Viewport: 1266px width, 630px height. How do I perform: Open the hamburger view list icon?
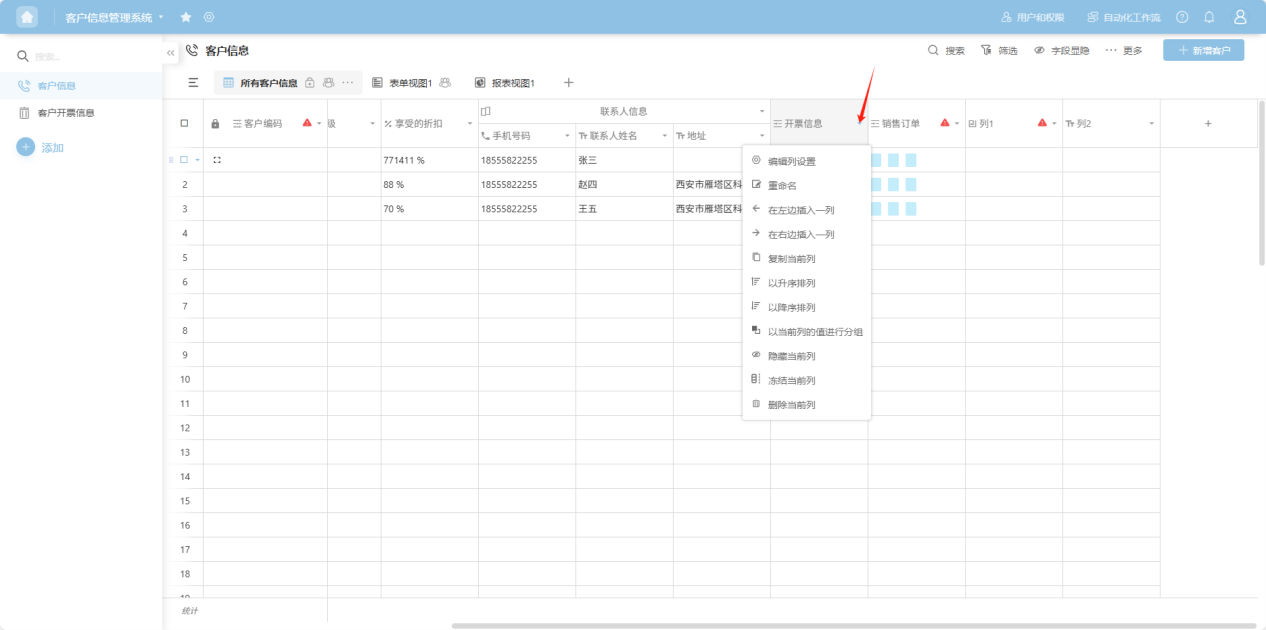(x=193, y=83)
